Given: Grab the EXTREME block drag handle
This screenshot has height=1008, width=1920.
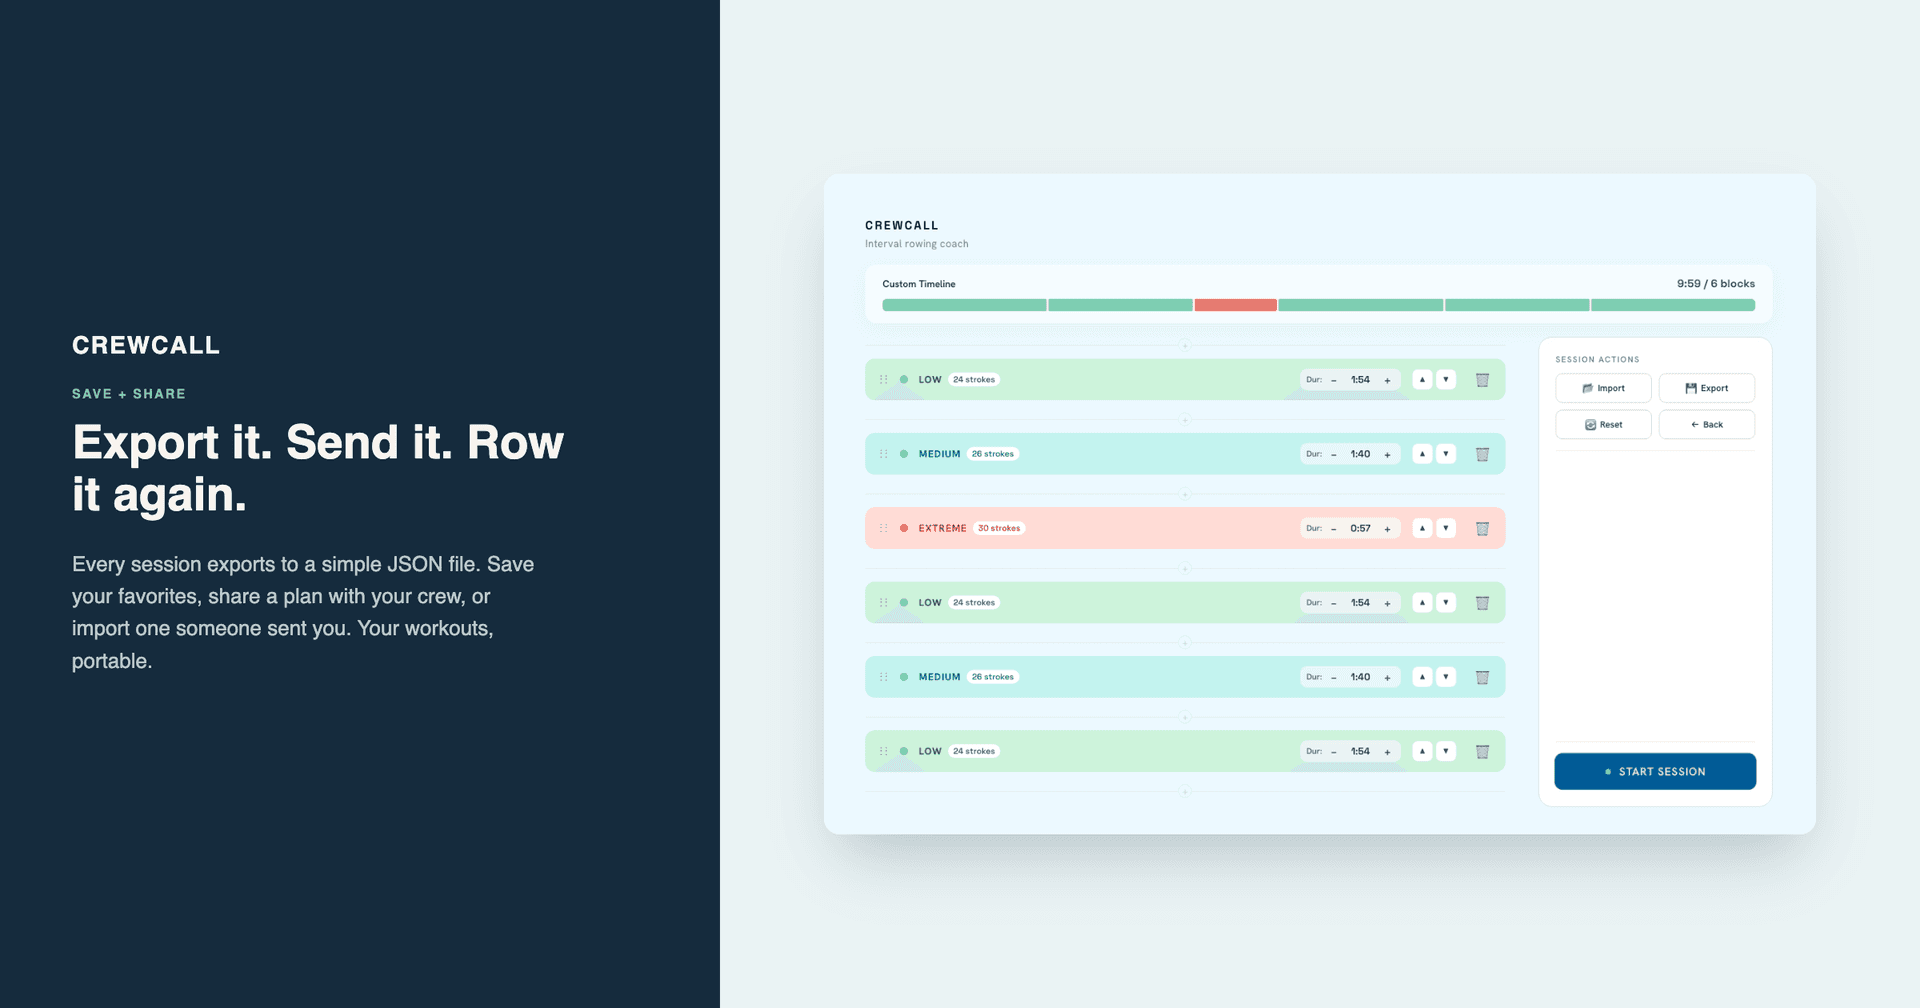Looking at the screenshot, I should point(883,528).
